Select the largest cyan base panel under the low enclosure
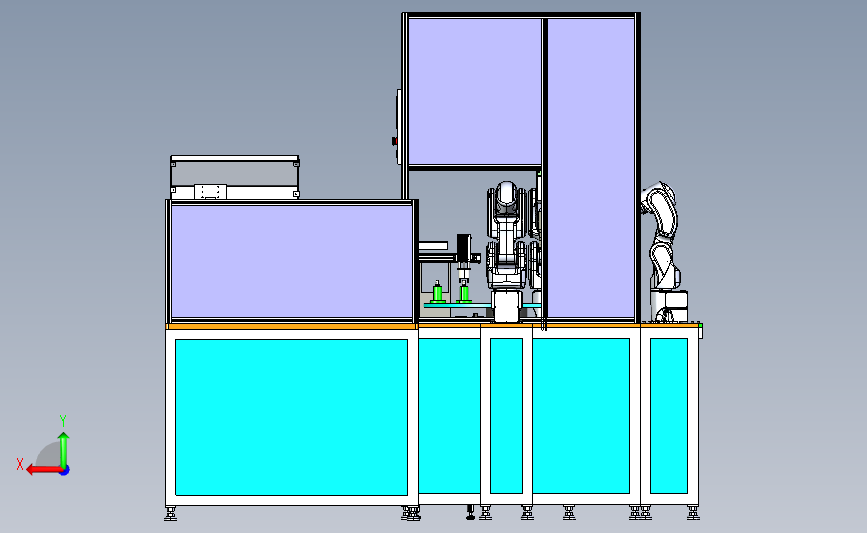 (x=291, y=417)
